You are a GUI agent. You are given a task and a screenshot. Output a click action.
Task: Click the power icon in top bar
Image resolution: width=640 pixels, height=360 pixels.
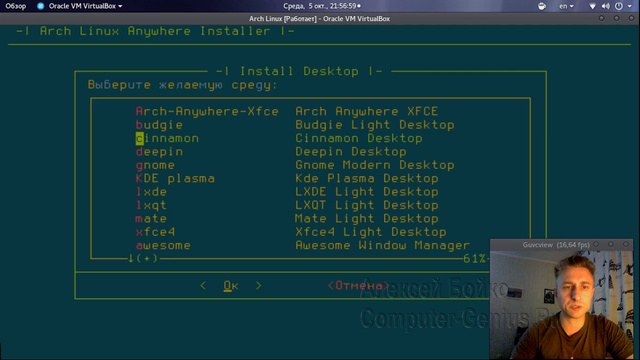tap(619, 6)
